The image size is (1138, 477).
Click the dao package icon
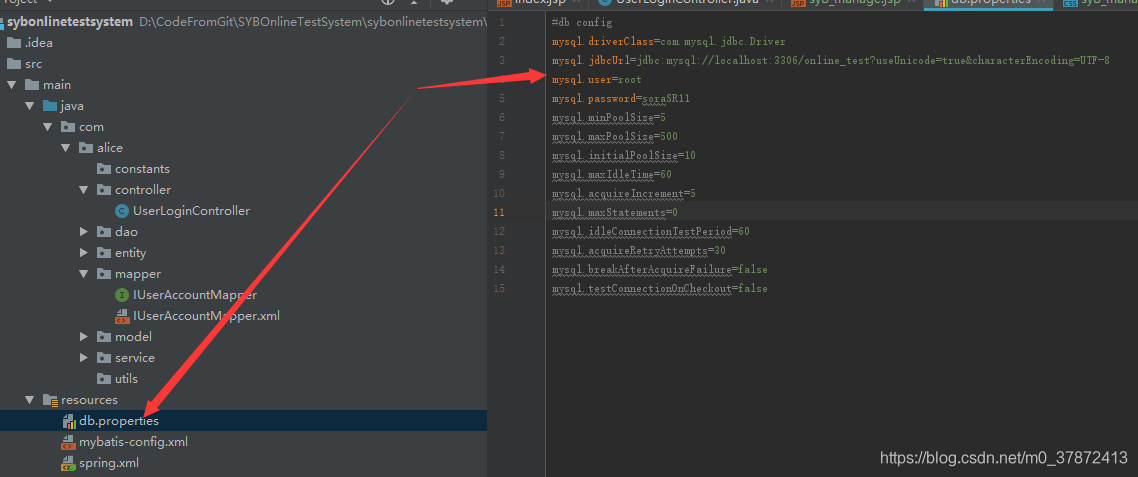pyautogui.click(x=104, y=232)
